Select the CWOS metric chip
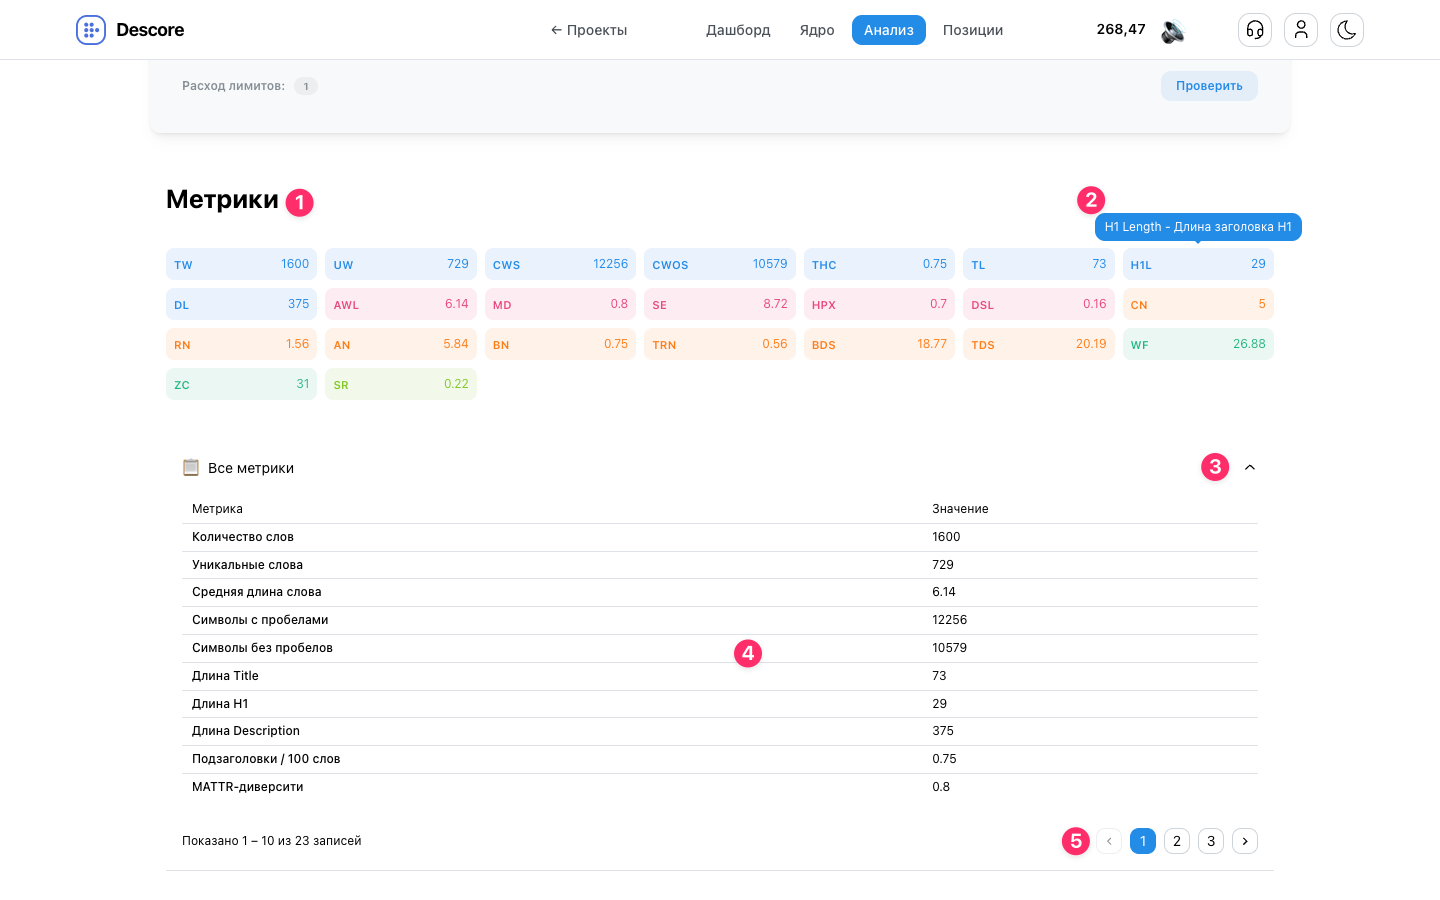Viewport: 1440px width, 900px height. click(720, 264)
